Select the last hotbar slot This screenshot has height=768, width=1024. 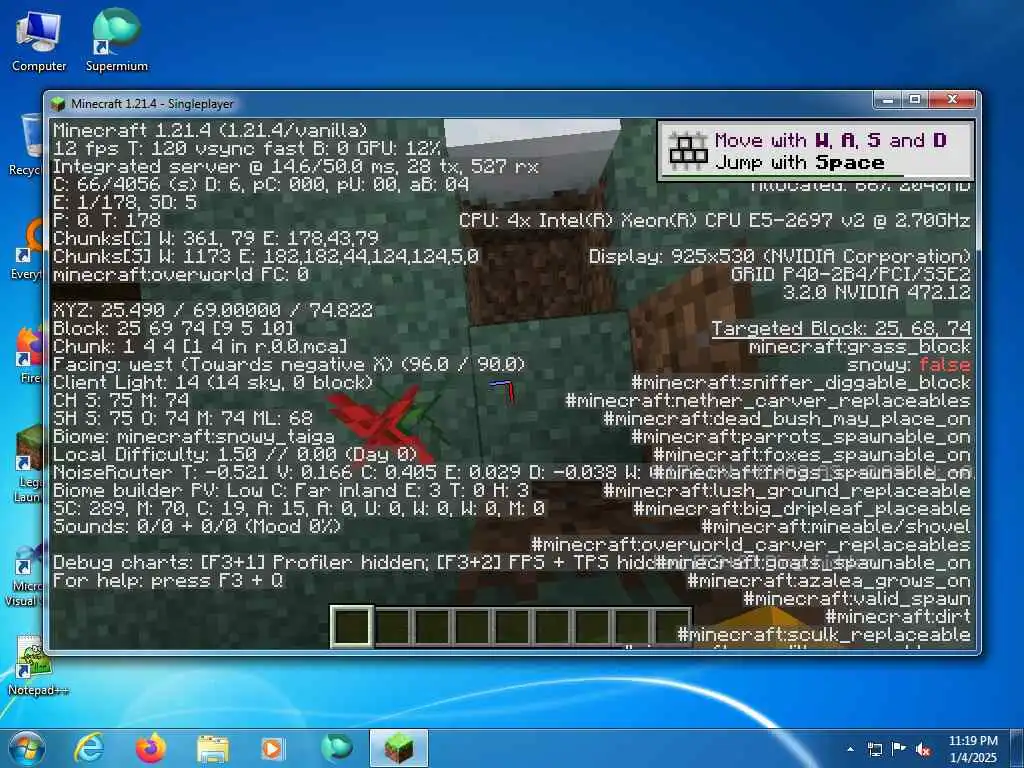point(673,627)
